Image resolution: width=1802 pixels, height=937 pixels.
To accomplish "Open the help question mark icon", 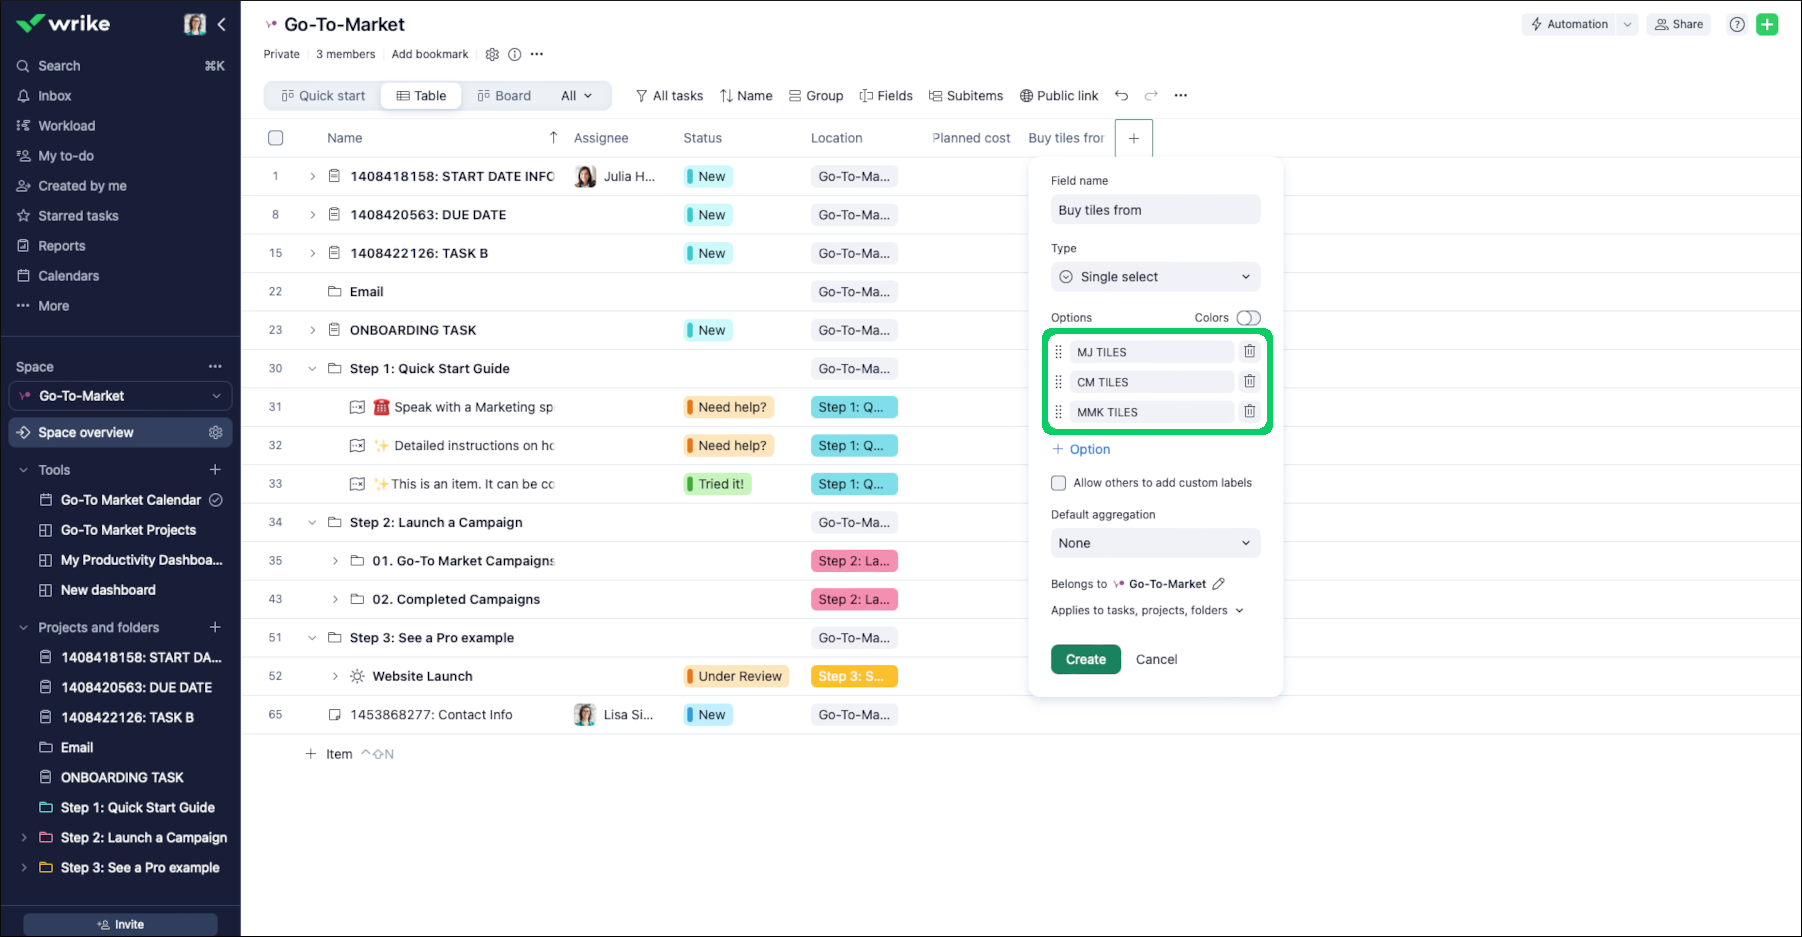I will pyautogui.click(x=1737, y=25).
